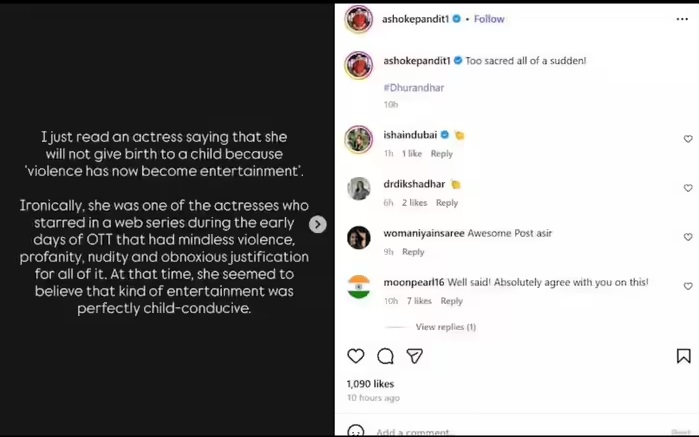
Task: Reply to ishaindubai's comment
Action: point(441,154)
